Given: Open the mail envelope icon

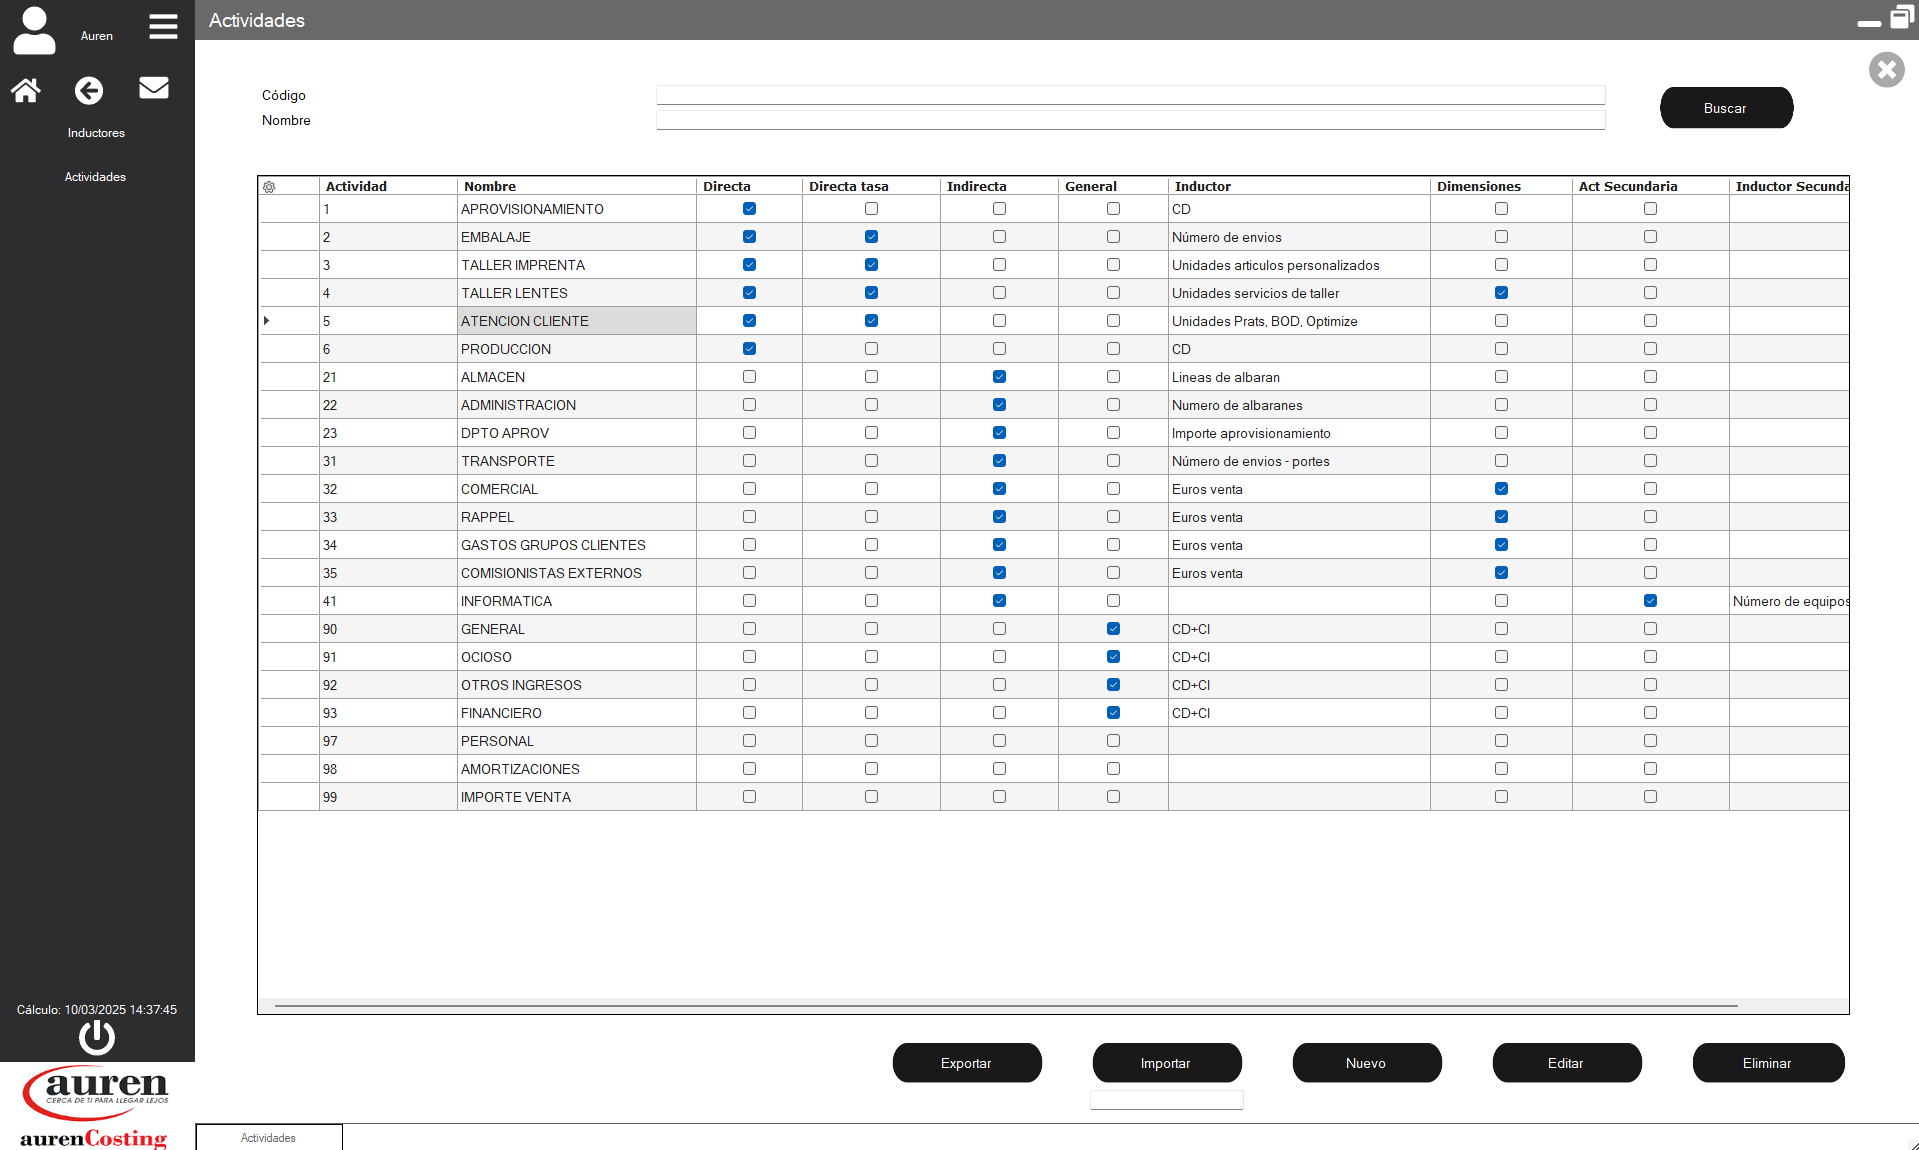Looking at the screenshot, I should (x=153, y=88).
